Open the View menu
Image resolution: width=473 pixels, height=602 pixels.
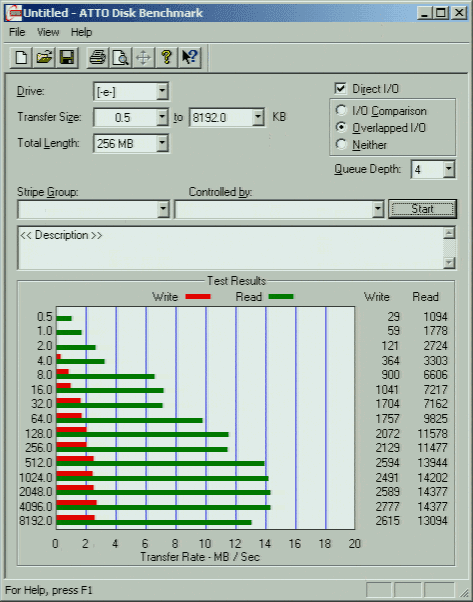[48, 32]
